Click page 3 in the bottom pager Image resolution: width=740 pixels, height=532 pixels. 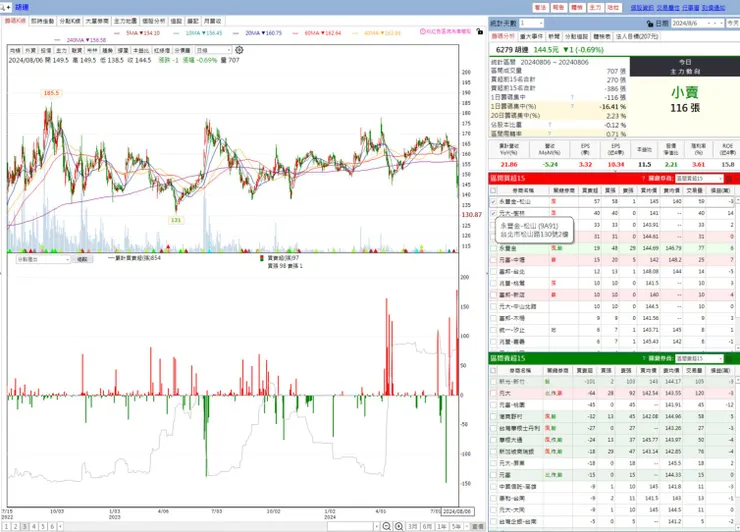coord(25,526)
